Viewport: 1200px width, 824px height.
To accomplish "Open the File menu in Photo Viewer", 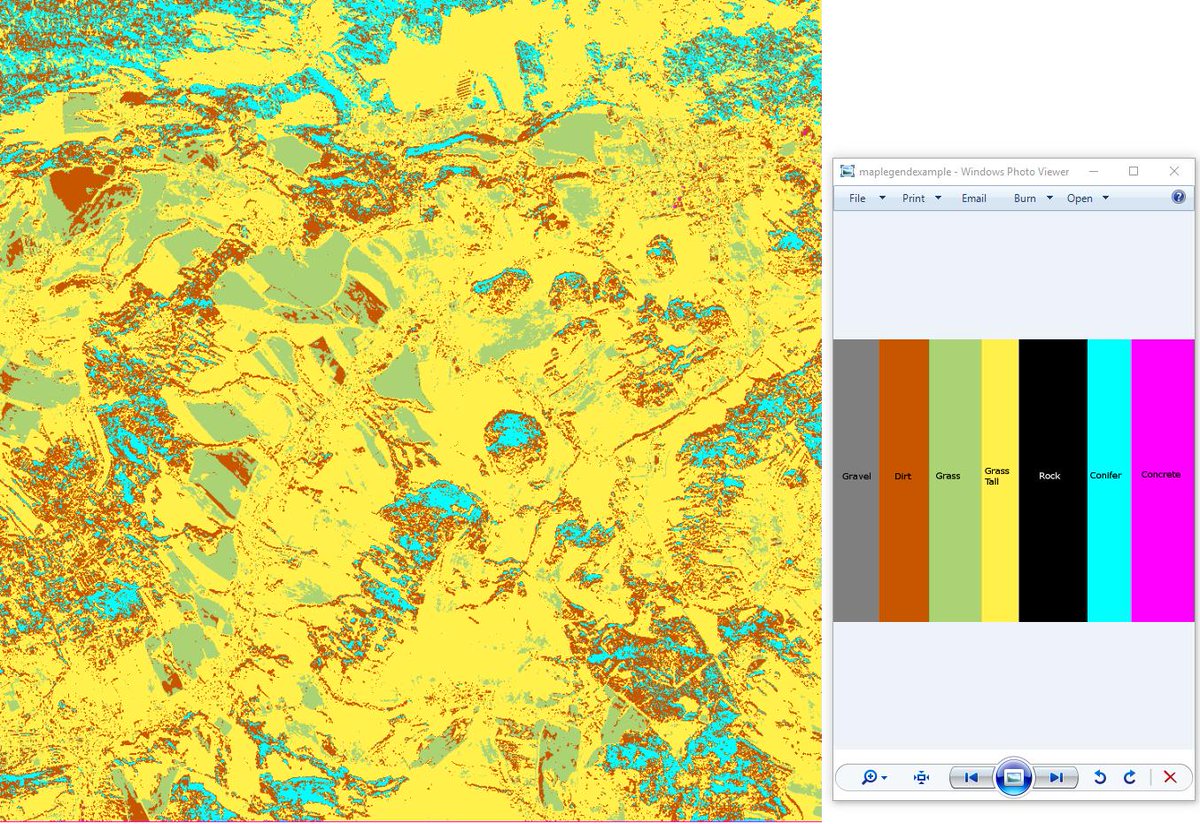I will coord(857,198).
